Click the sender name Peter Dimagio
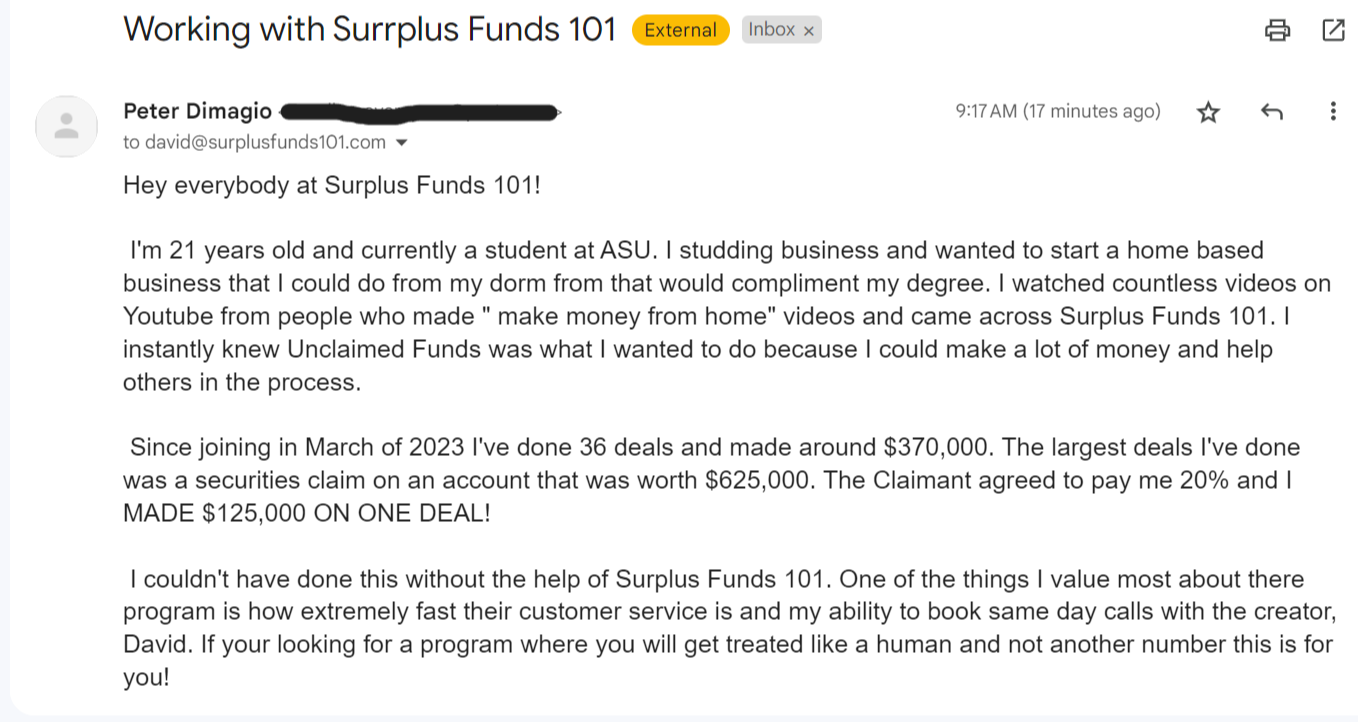Image resolution: width=1358 pixels, height=723 pixels. click(x=197, y=111)
